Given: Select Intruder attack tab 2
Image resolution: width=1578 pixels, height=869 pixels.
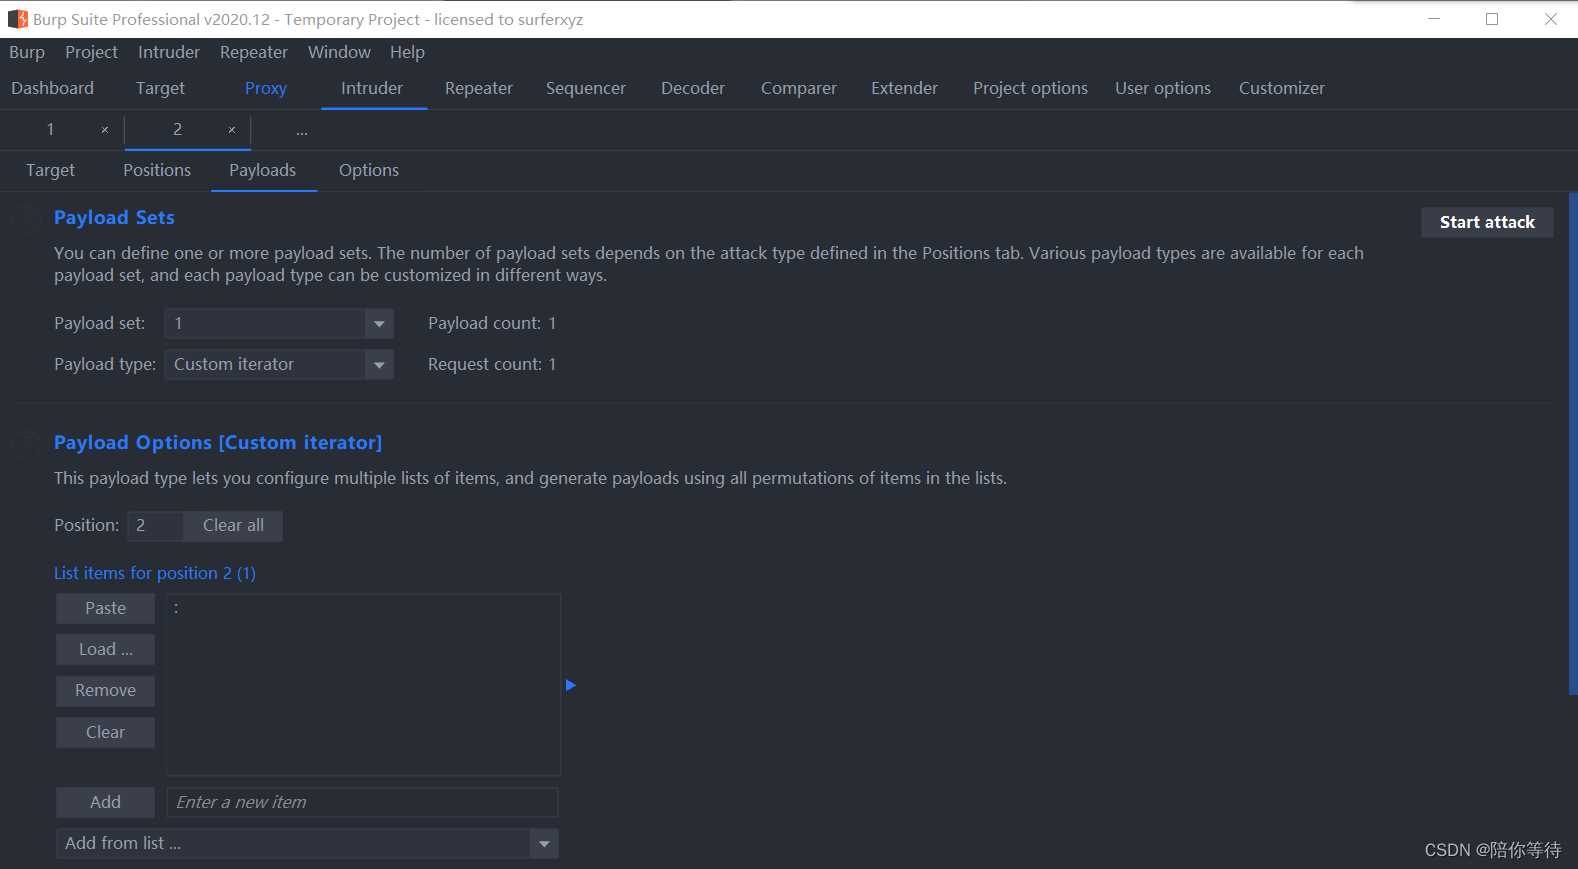Looking at the screenshot, I should click(x=177, y=129).
